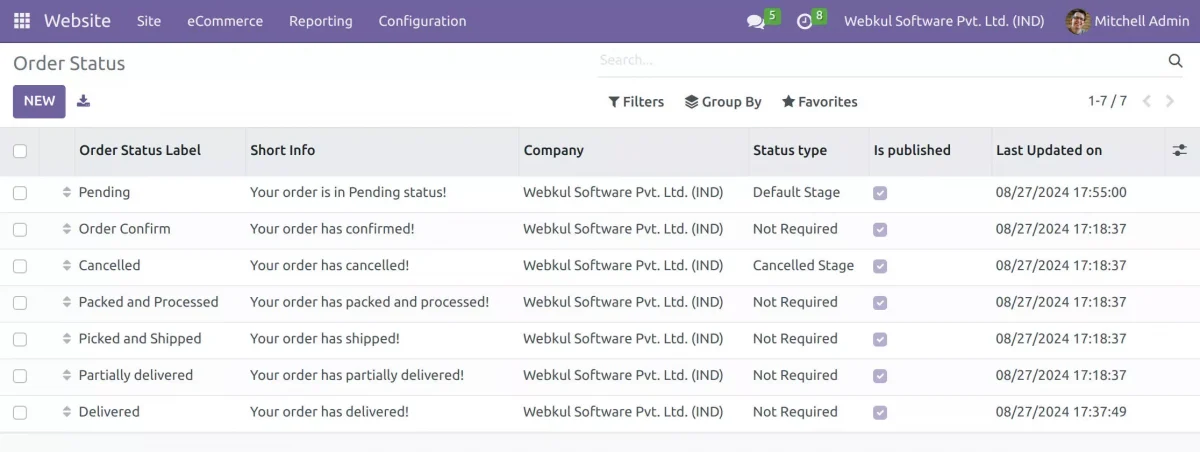Toggle Is published for Pending row
The width and height of the screenshot is (1200, 452).
[x=880, y=193]
